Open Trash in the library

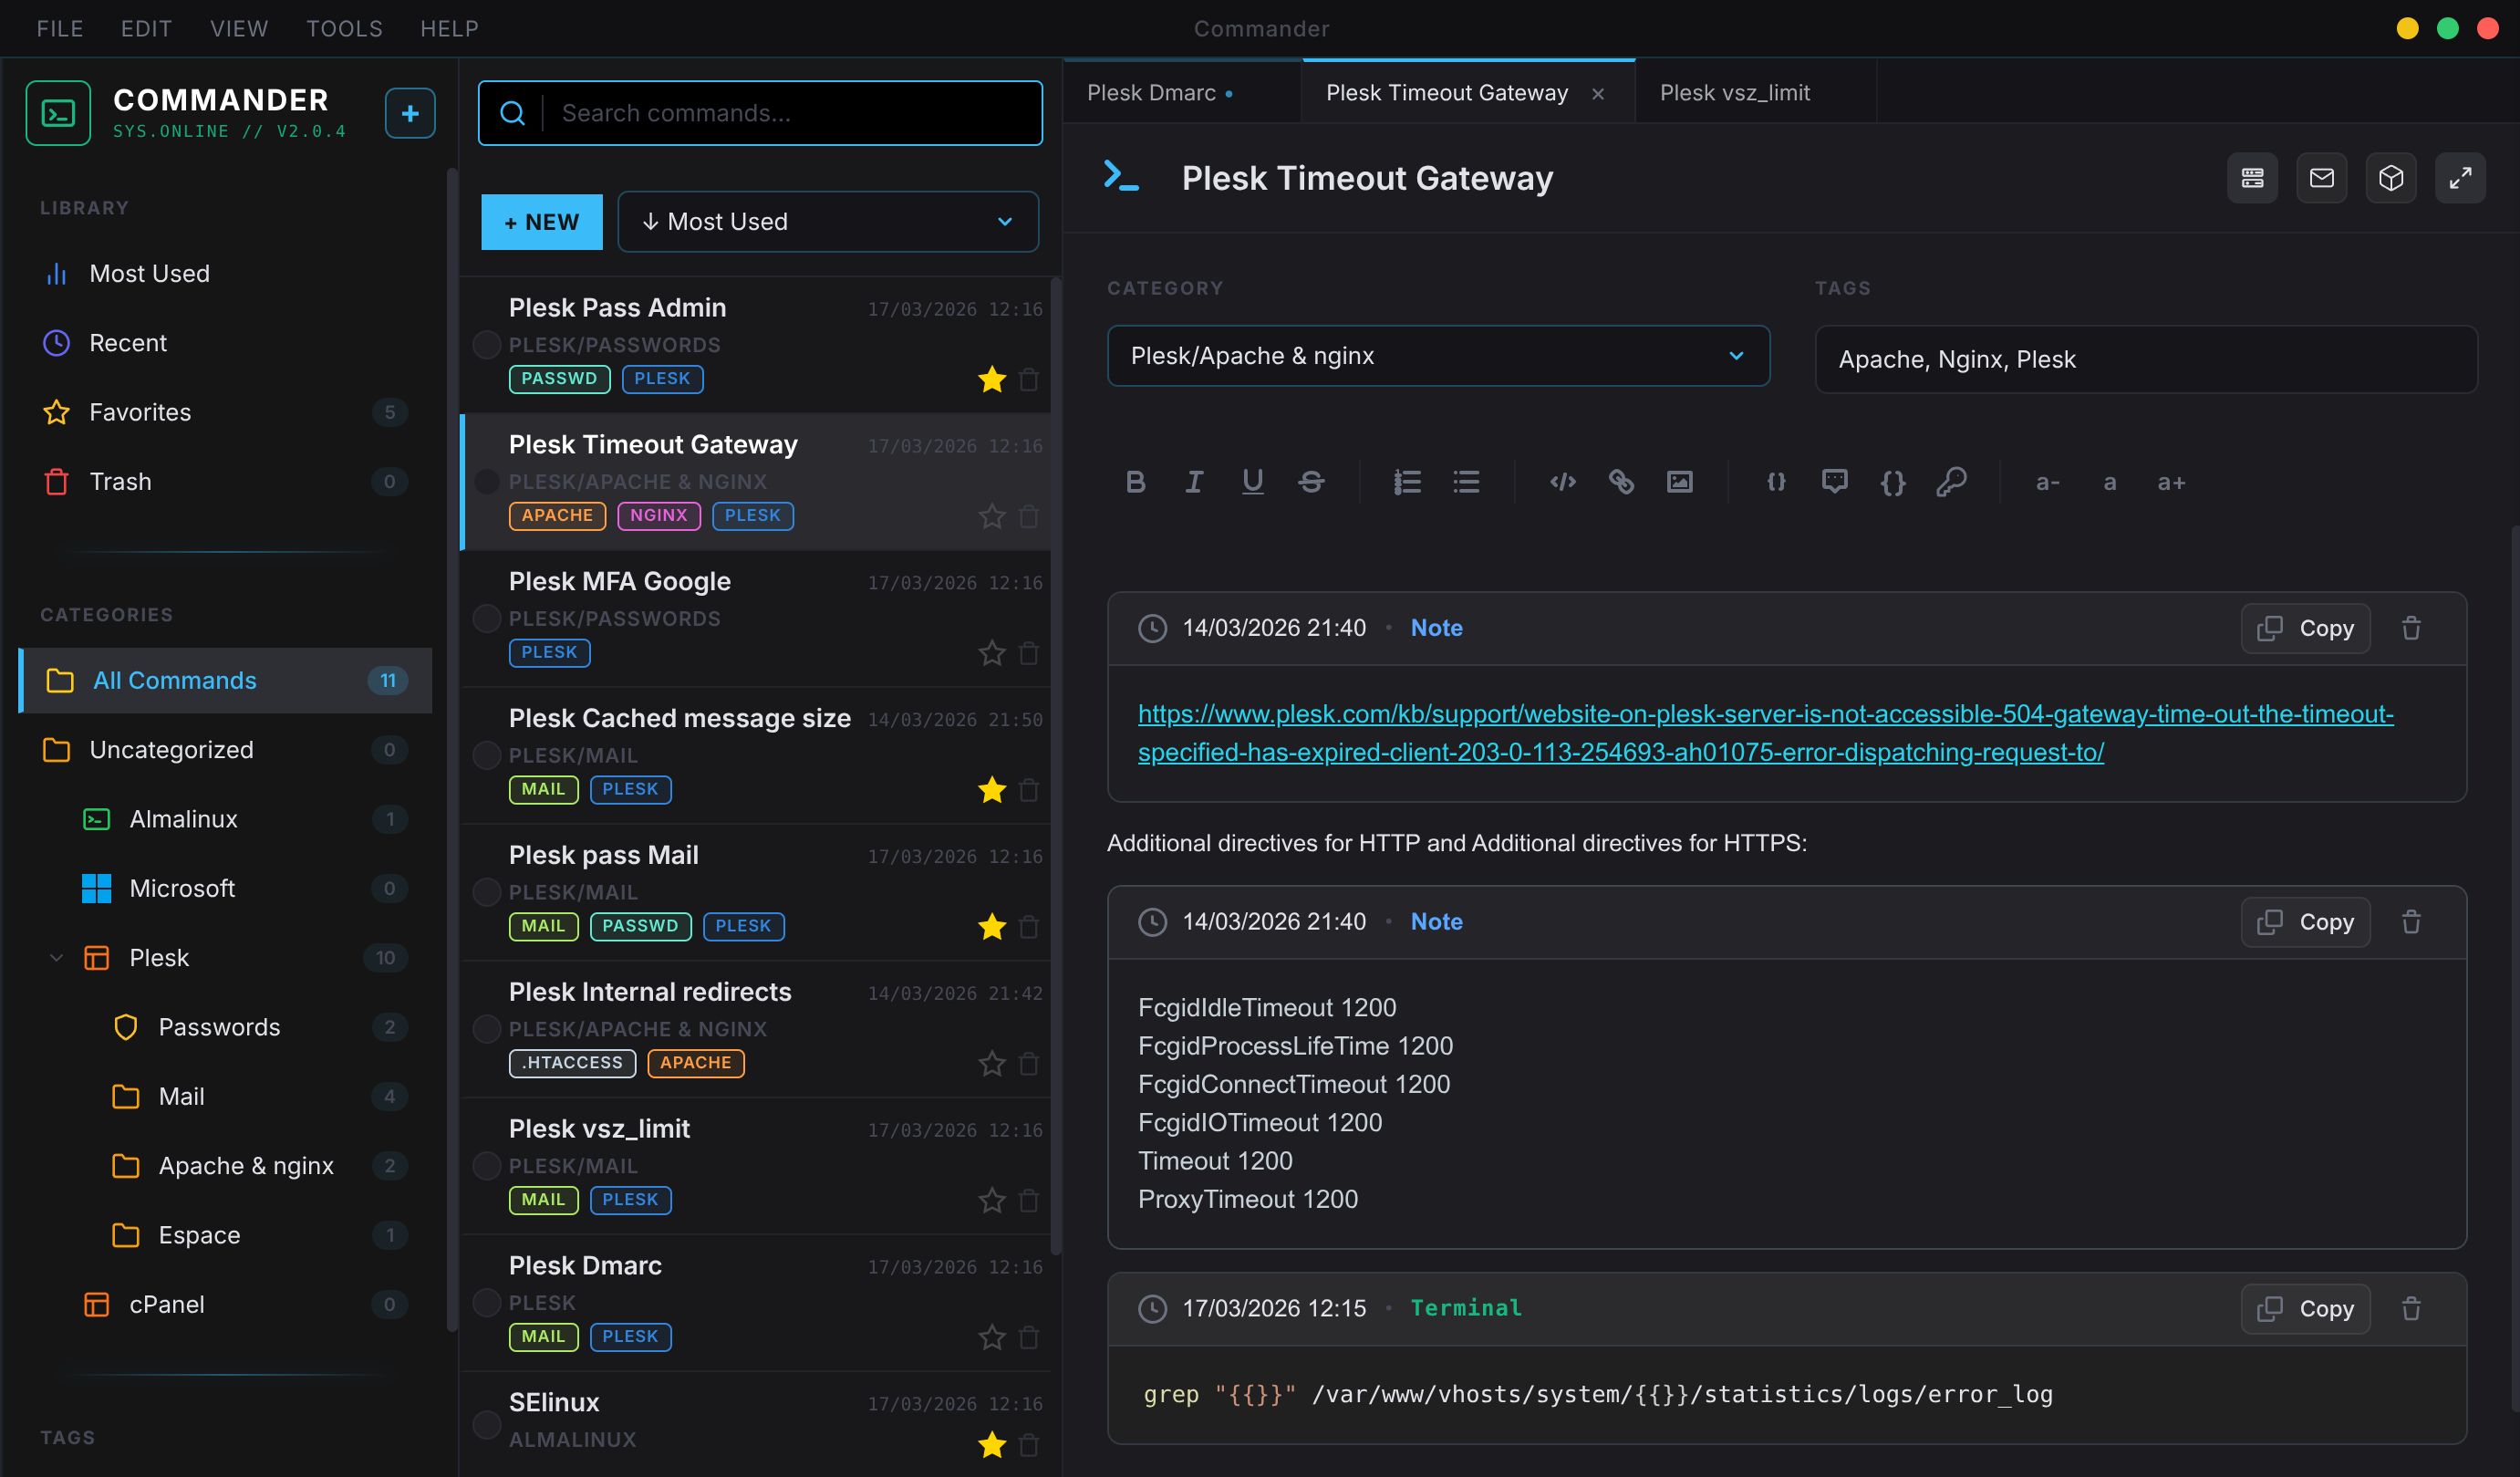pos(225,482)
